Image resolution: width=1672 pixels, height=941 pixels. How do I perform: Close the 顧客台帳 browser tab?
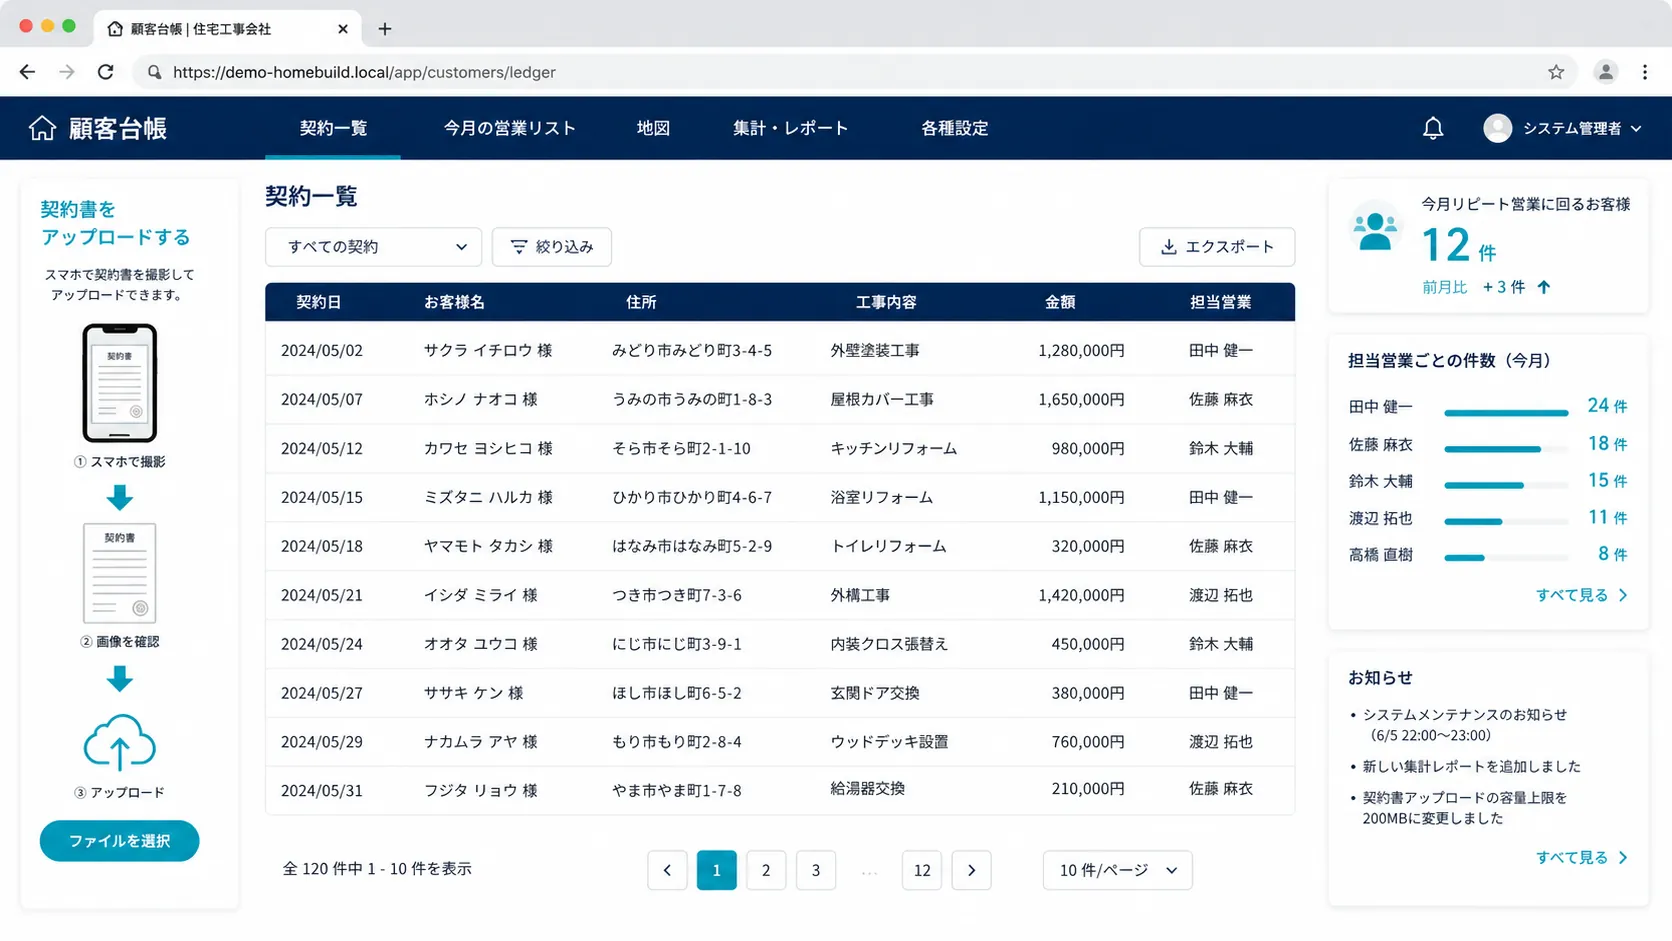(343, 29)
